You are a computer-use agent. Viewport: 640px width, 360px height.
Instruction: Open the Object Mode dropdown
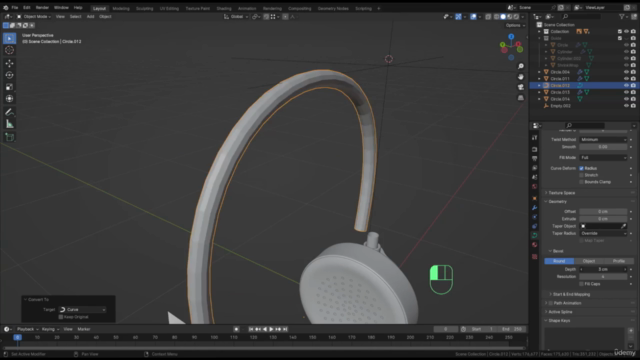pyautogui.click(x=33, y=17)
